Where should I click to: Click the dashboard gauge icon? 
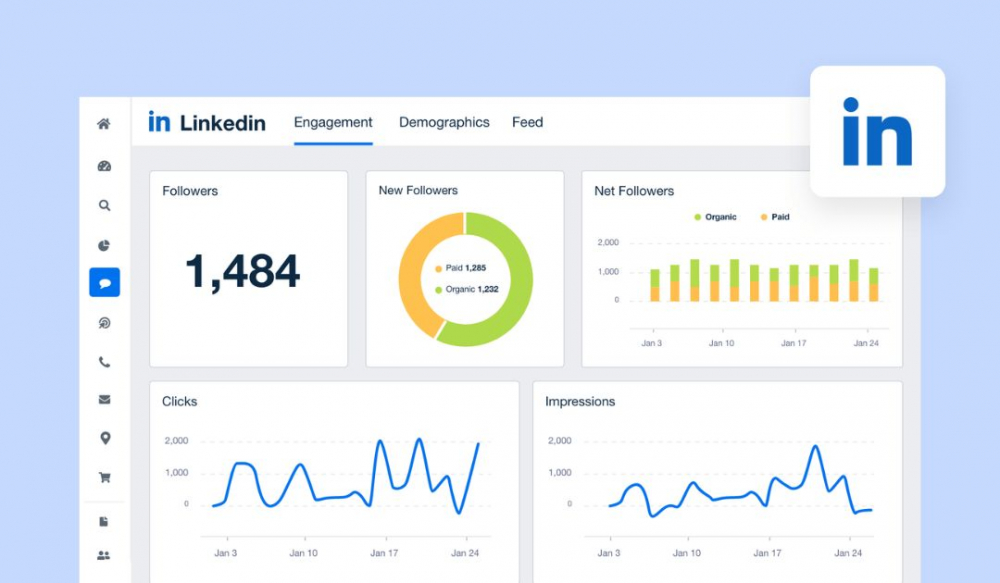(104, 166)
